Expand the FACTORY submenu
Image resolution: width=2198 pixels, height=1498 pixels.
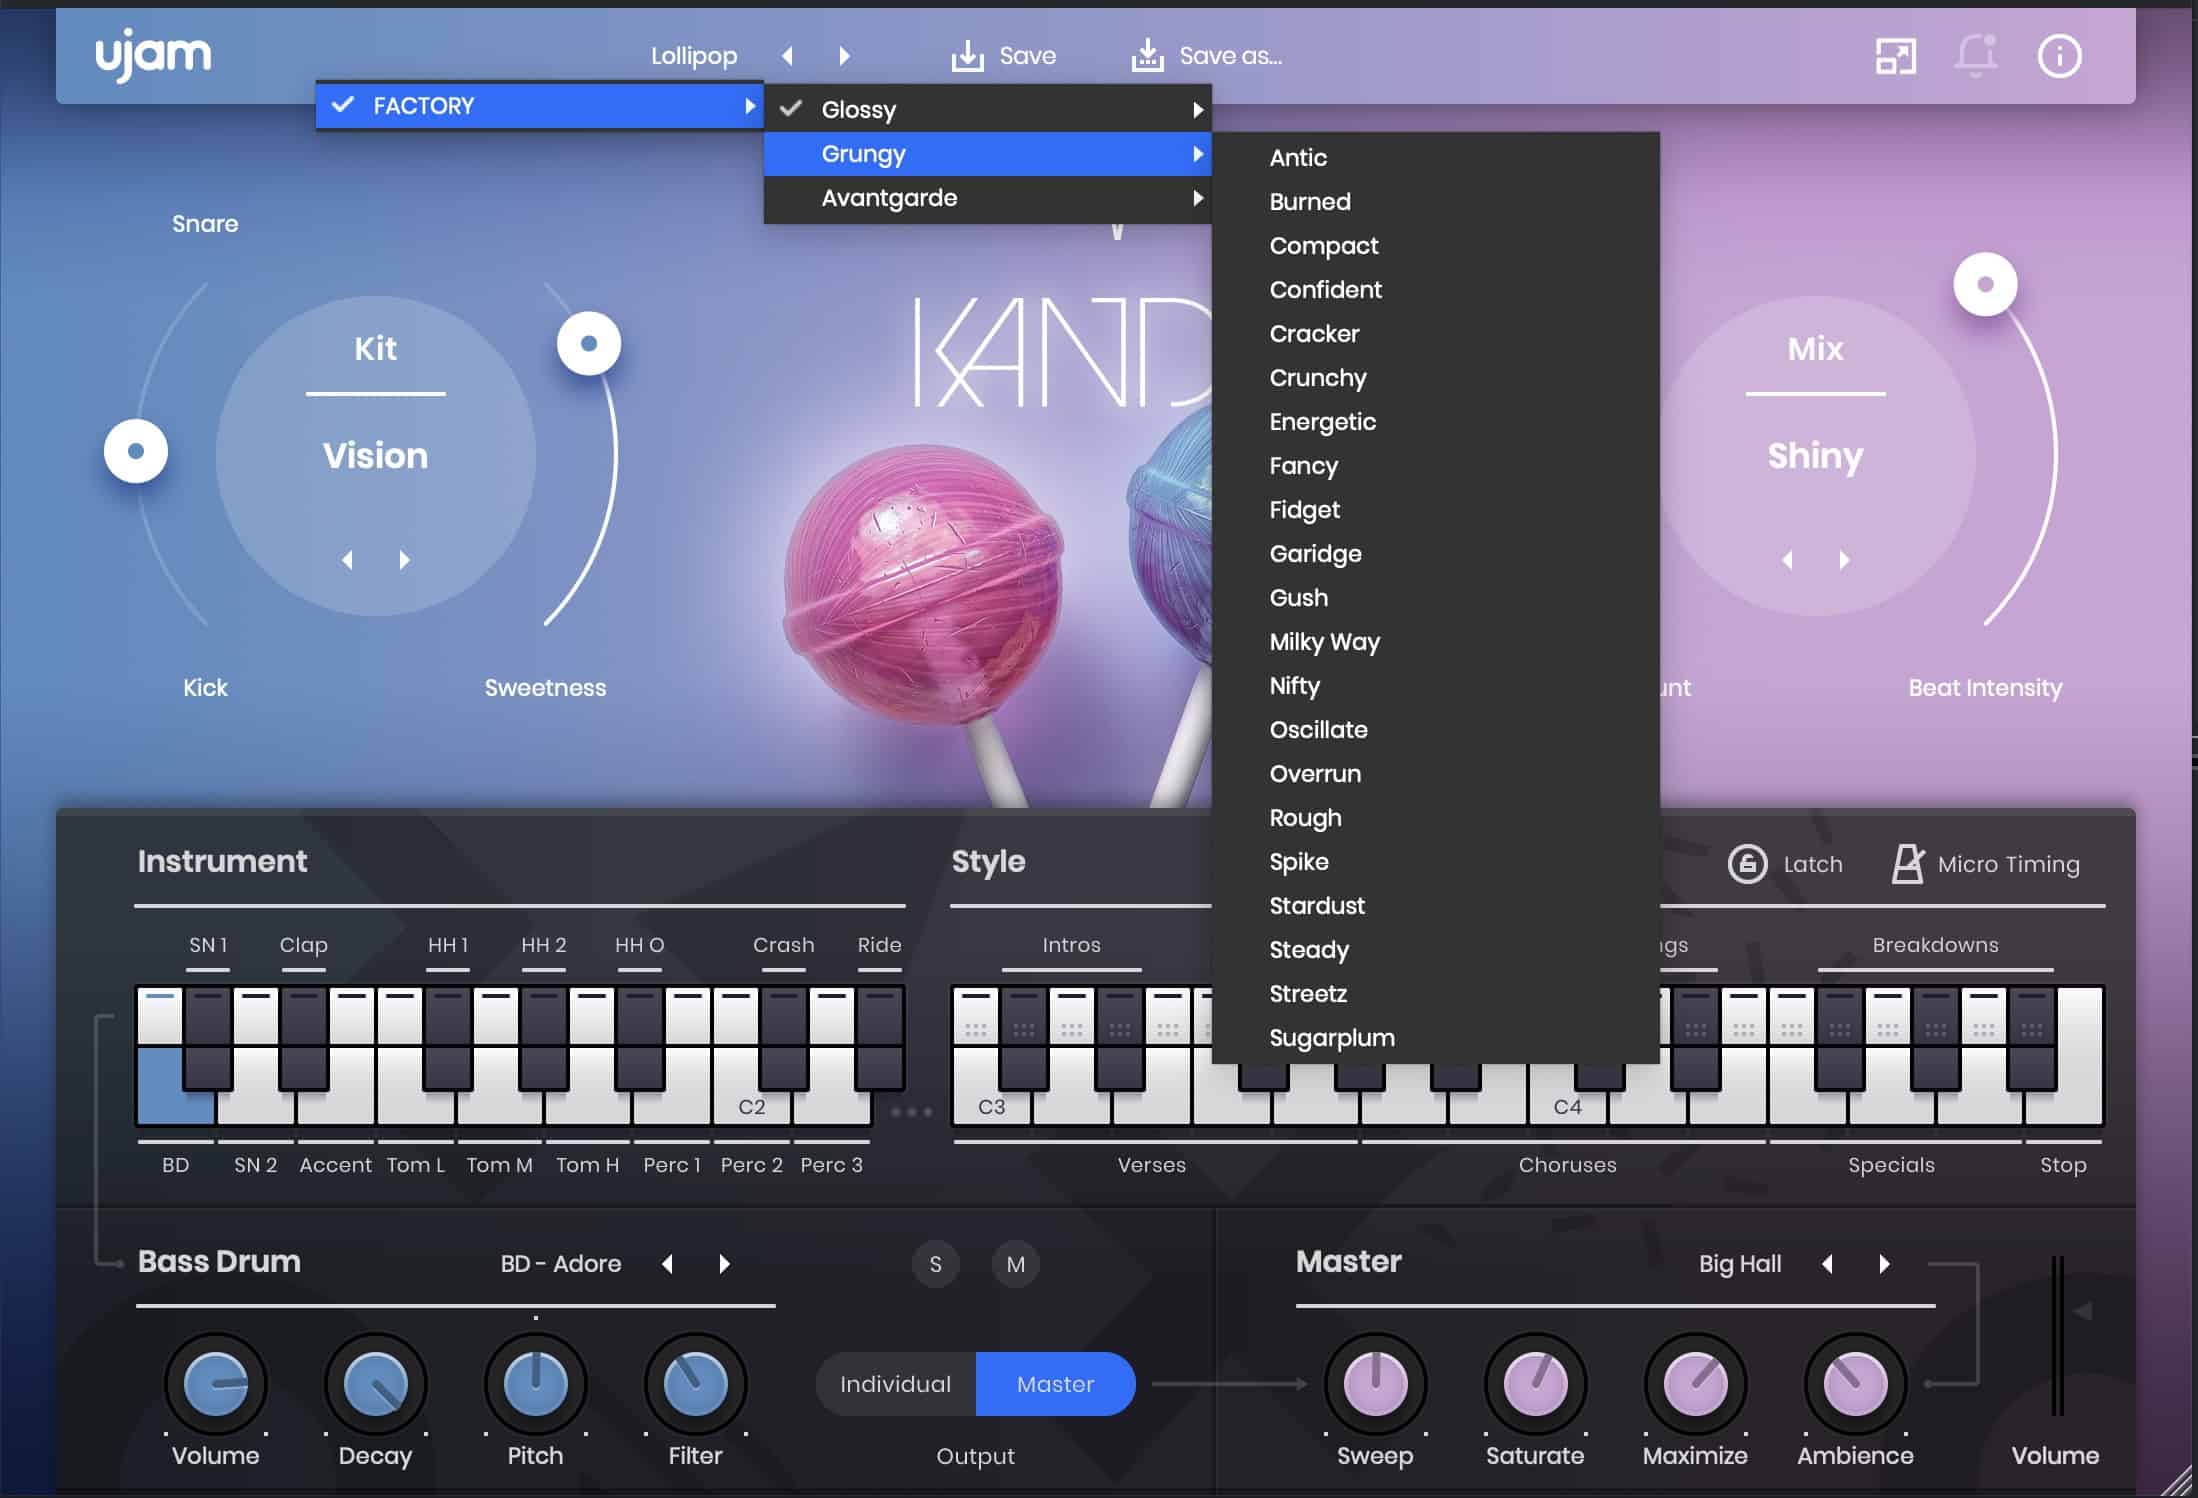point(539,106)
